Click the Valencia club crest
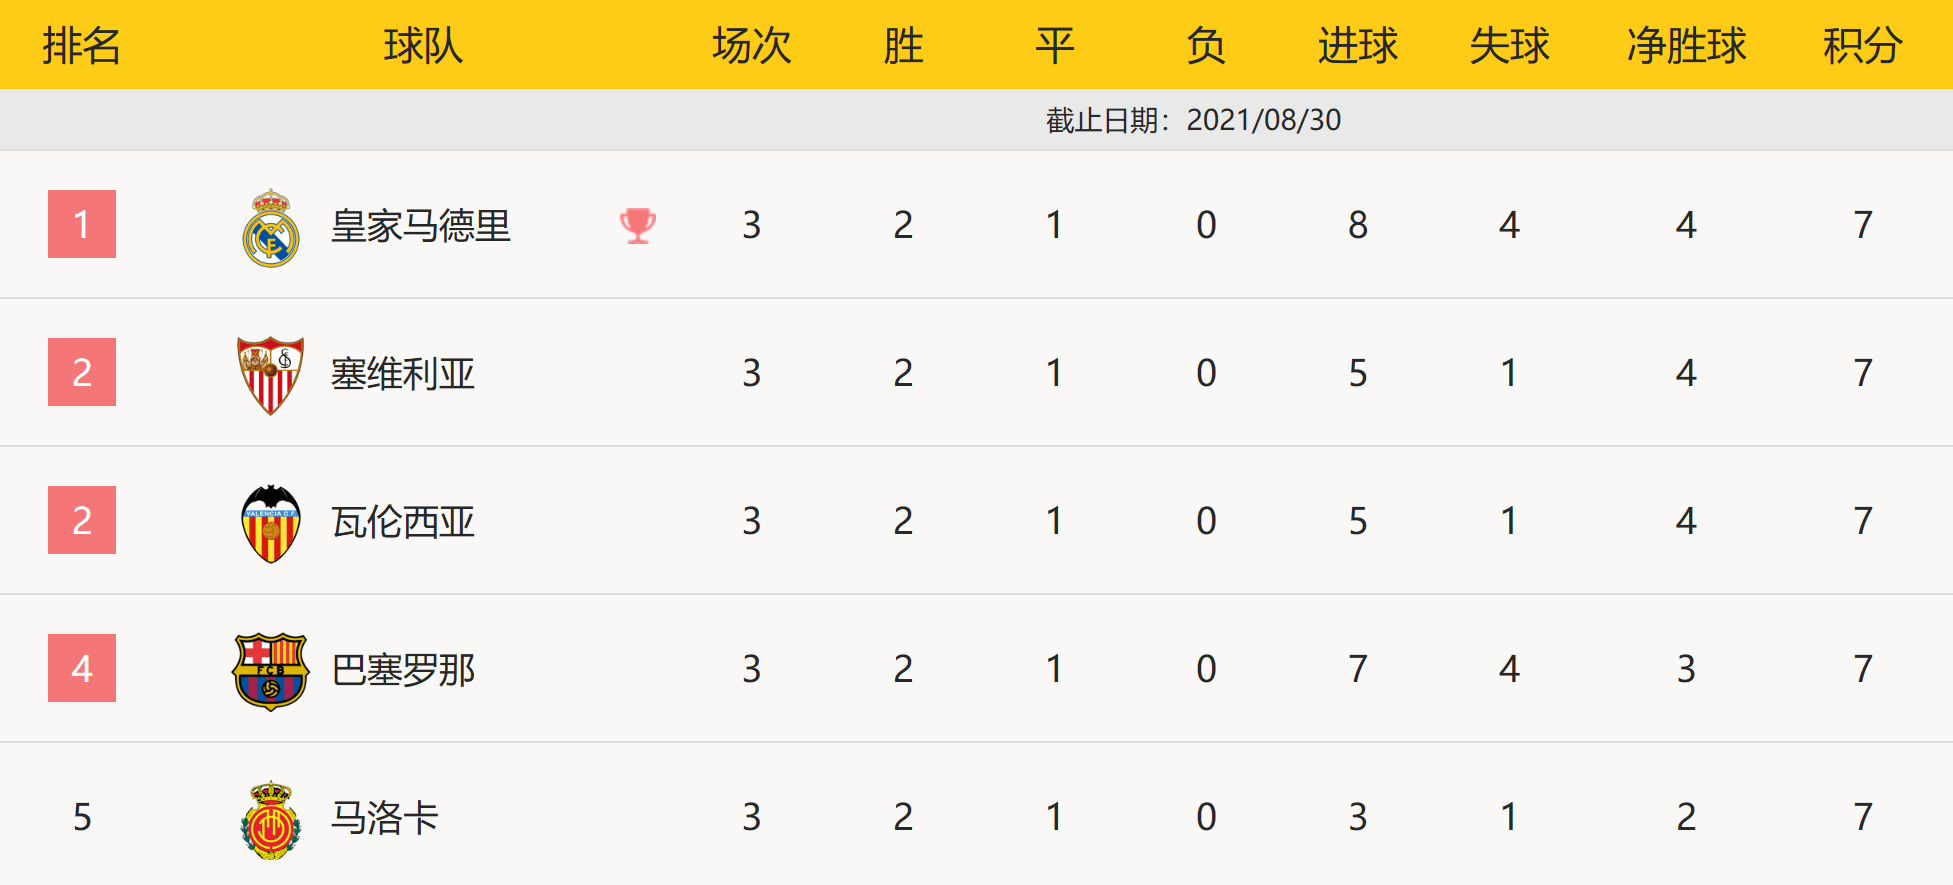The width and height of the screenshot is (1953, 885). coord(271,523)
